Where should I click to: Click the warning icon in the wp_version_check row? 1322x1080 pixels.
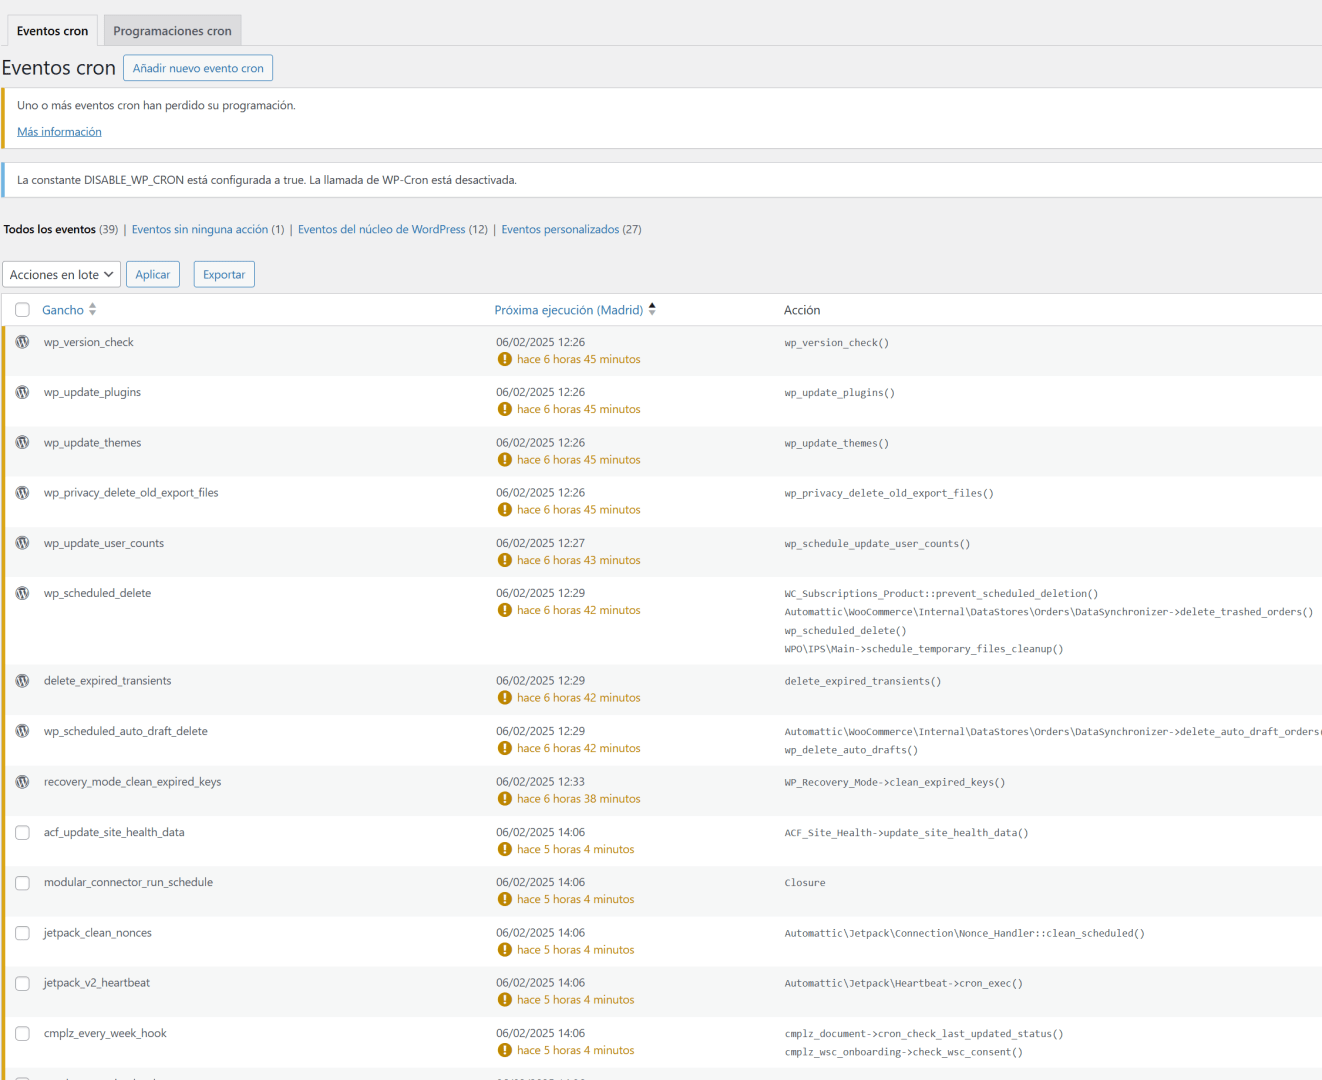(x=505, y=359)
